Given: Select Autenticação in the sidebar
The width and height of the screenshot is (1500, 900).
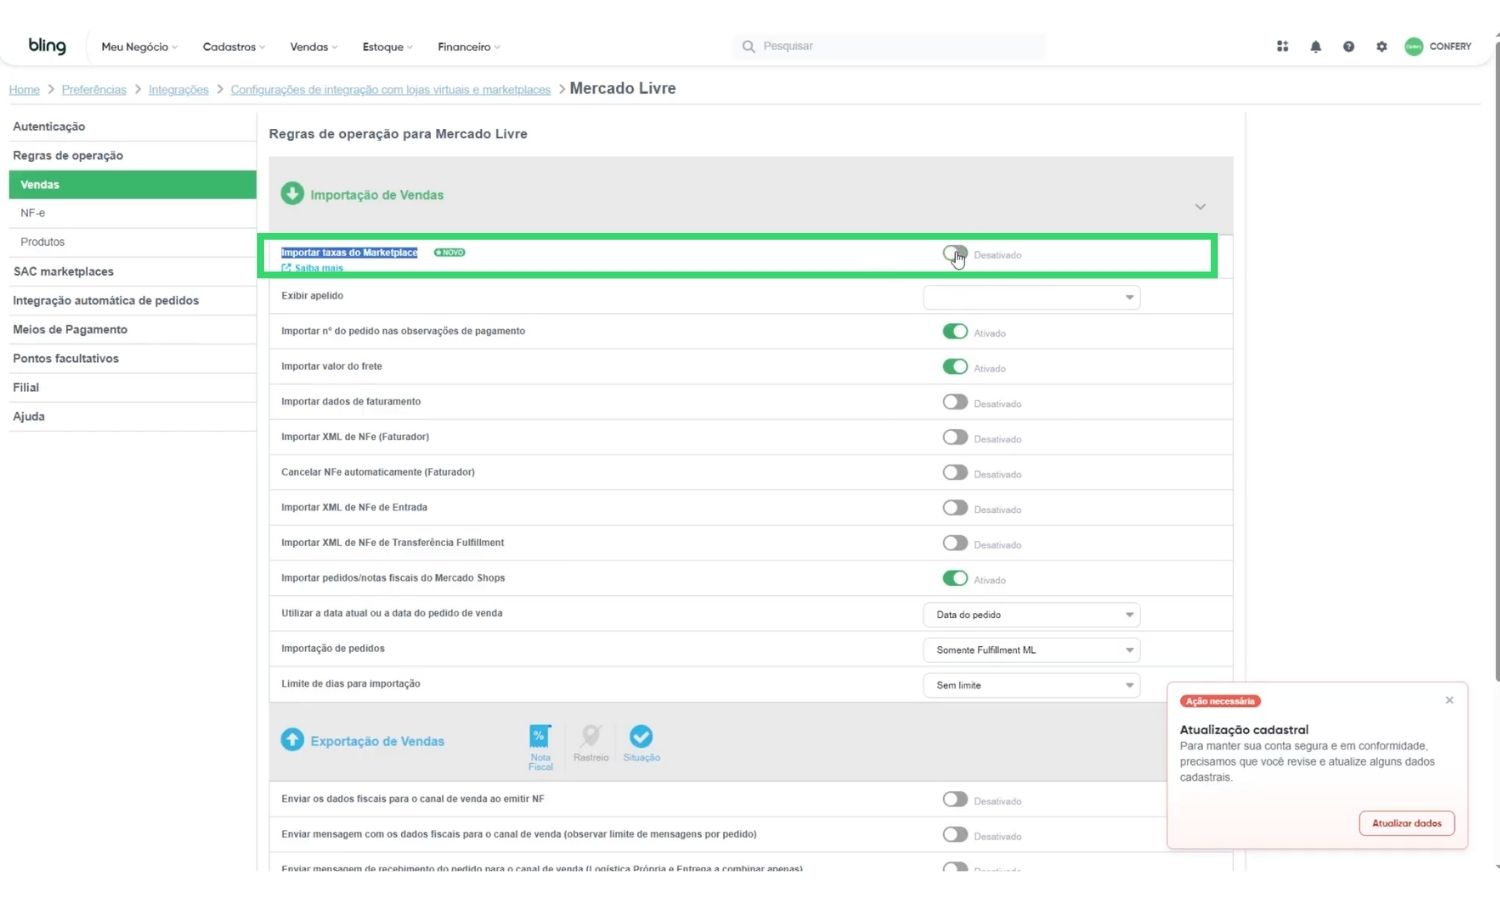Looking at the screenshot, I should (x=132, y=127).
